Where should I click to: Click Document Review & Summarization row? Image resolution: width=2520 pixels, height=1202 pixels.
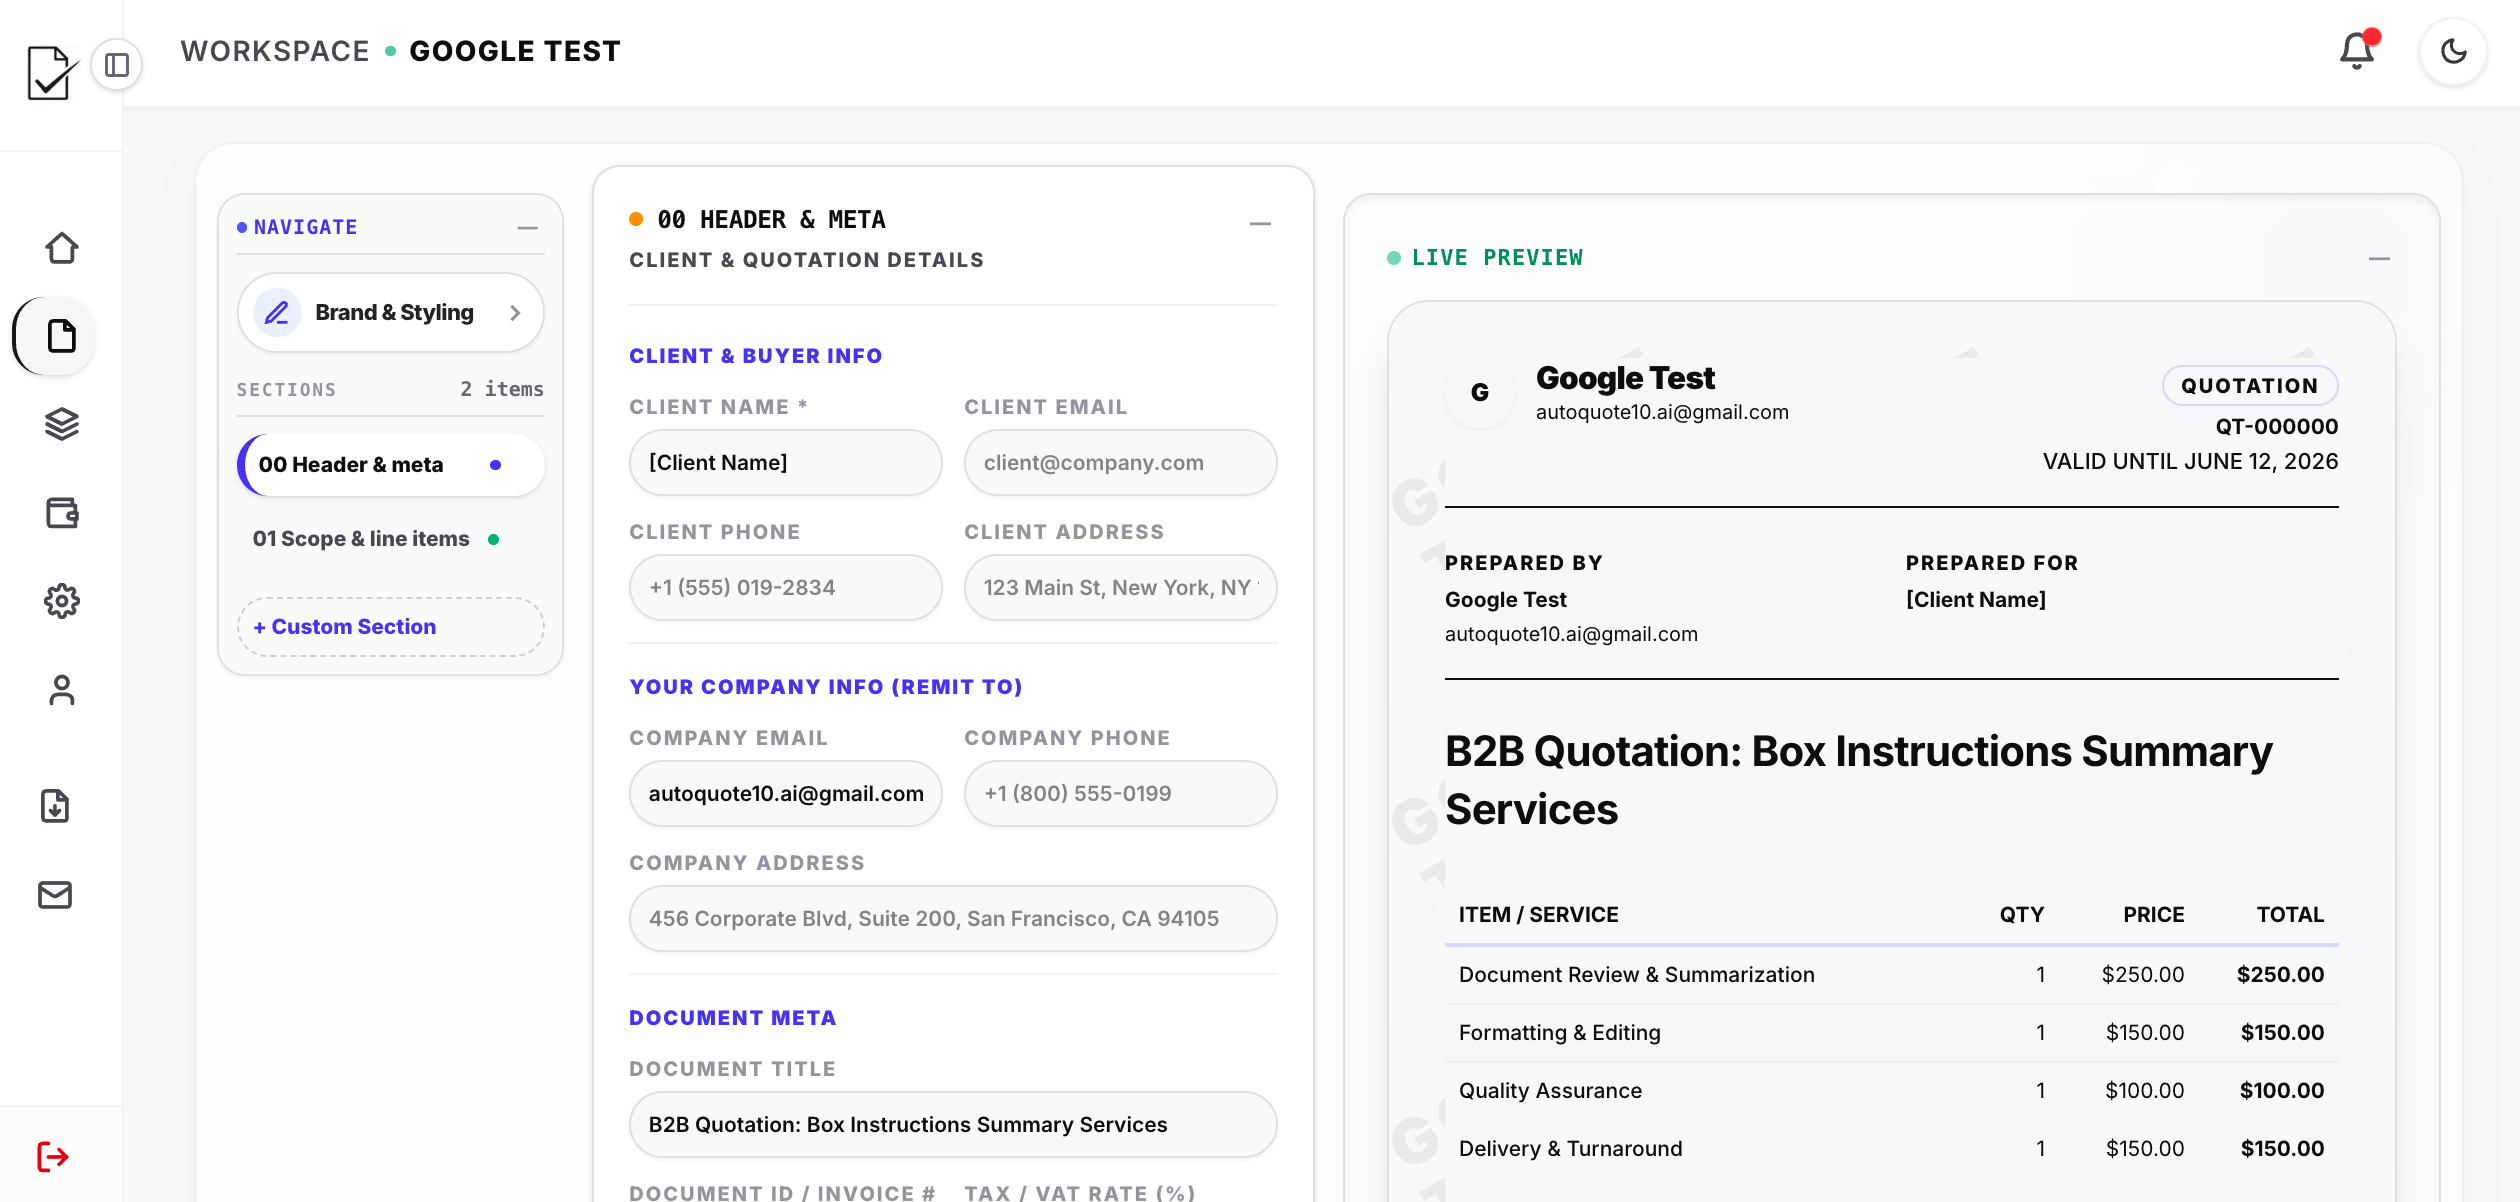tap(1891, 975)
